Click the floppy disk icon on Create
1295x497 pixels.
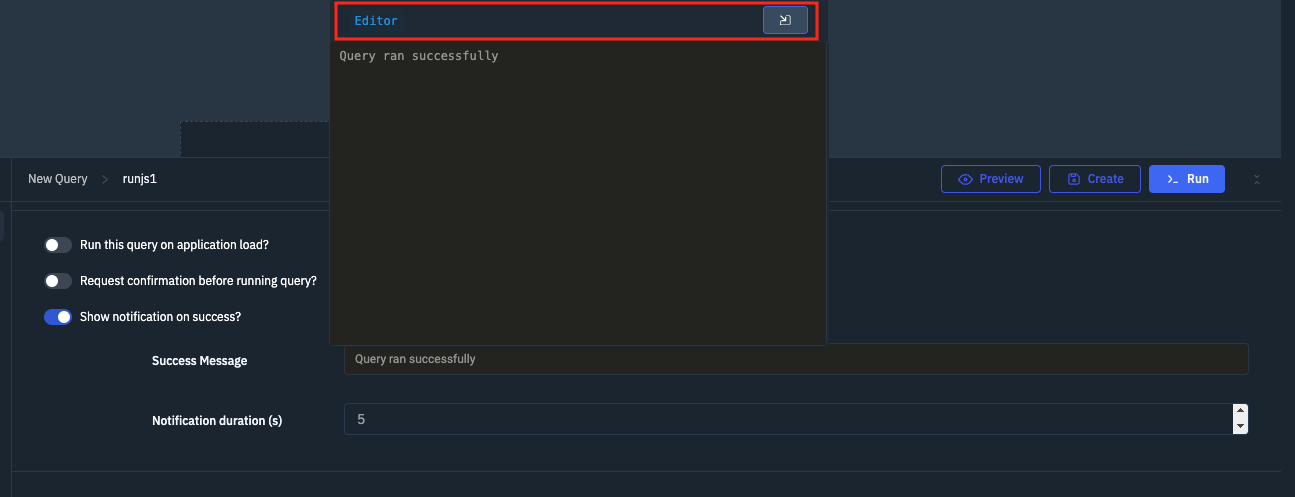(1073, 179)
